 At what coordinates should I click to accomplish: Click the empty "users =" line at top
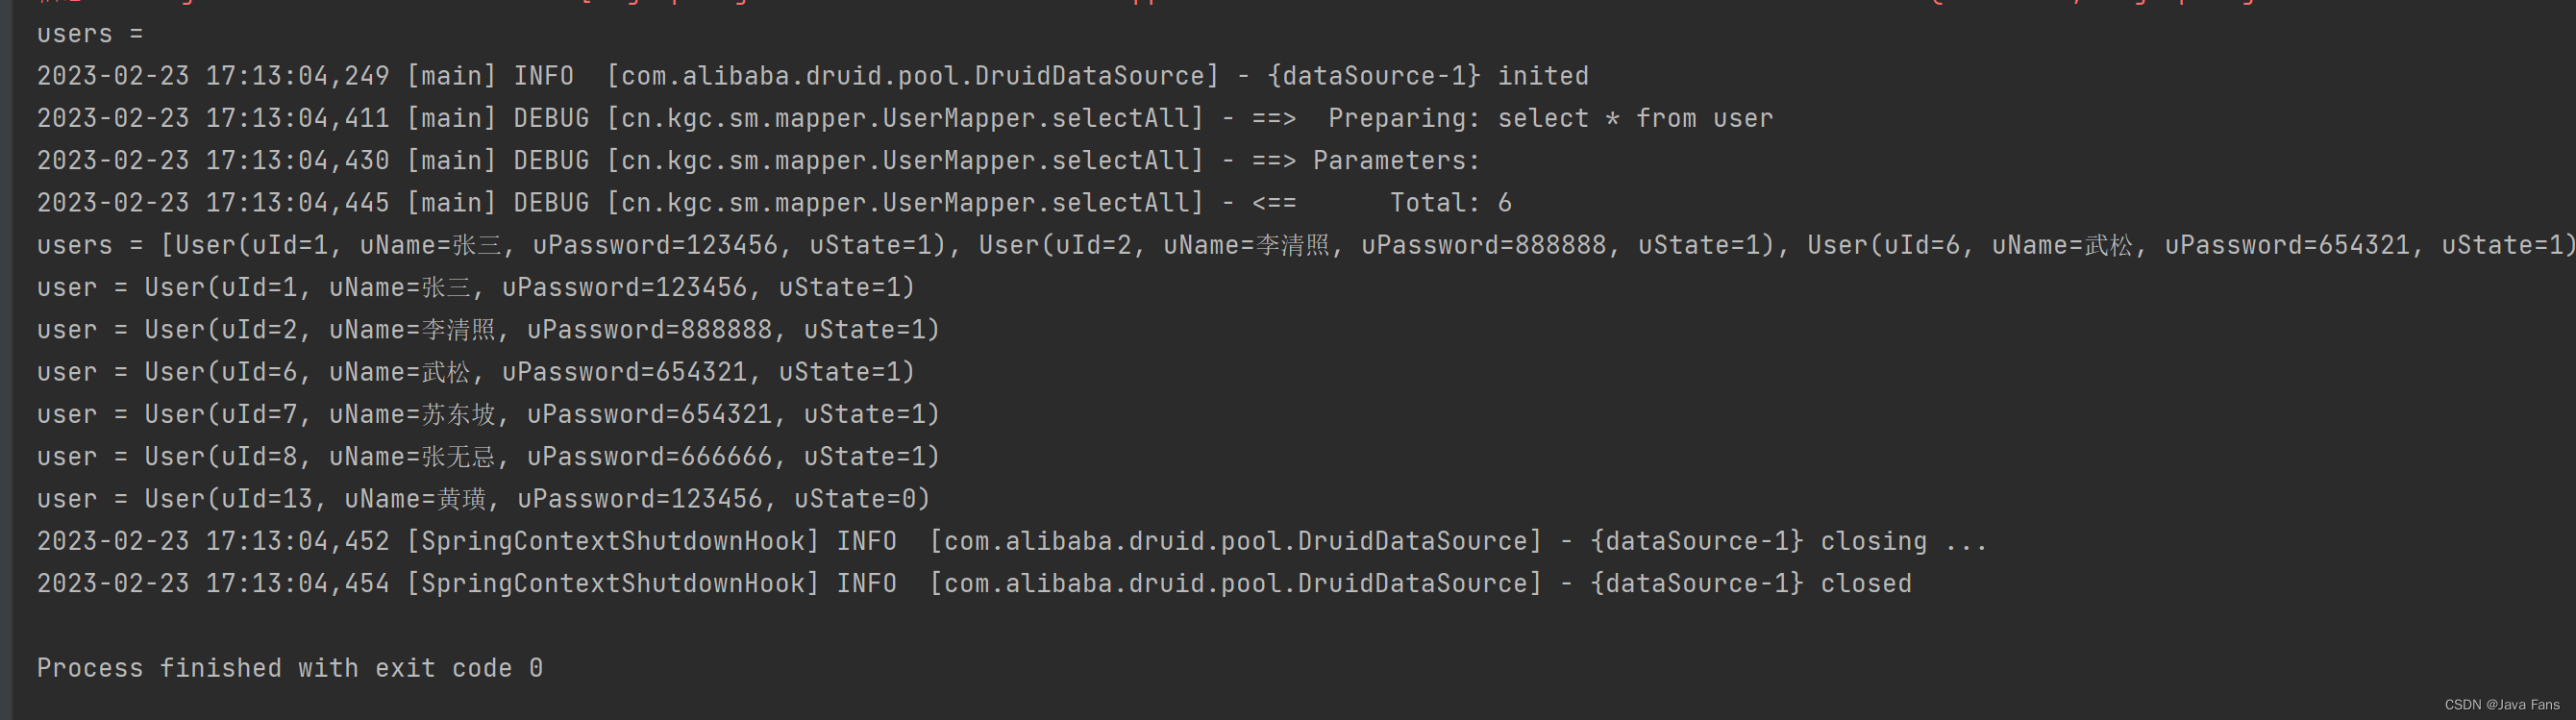click(90, 34)
